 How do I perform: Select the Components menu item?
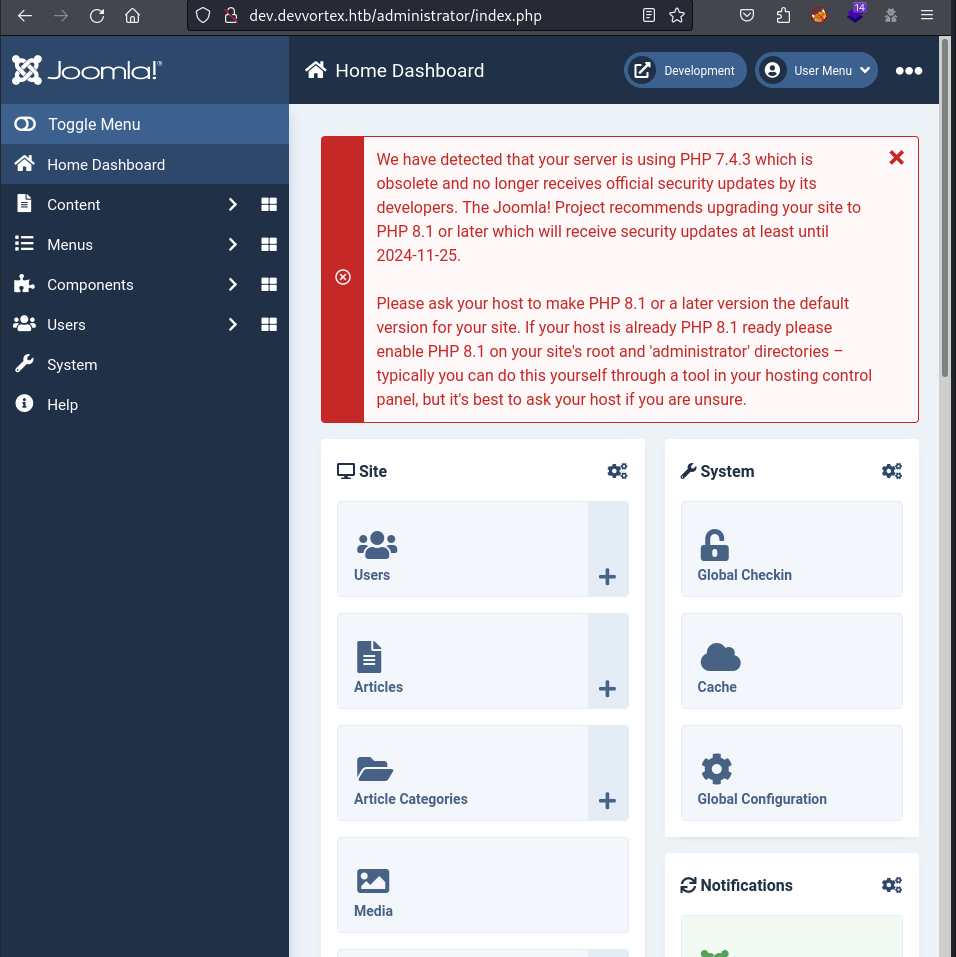tap(90, 284)
